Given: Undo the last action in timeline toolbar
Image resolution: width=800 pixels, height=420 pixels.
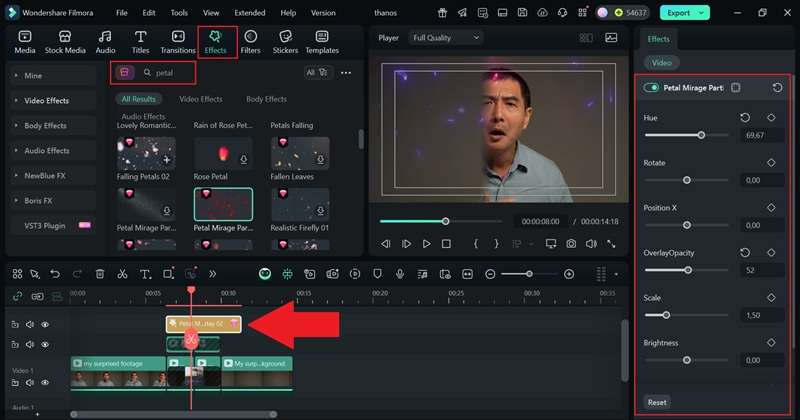Looking at the screenshot, I should tap(55, 274).
